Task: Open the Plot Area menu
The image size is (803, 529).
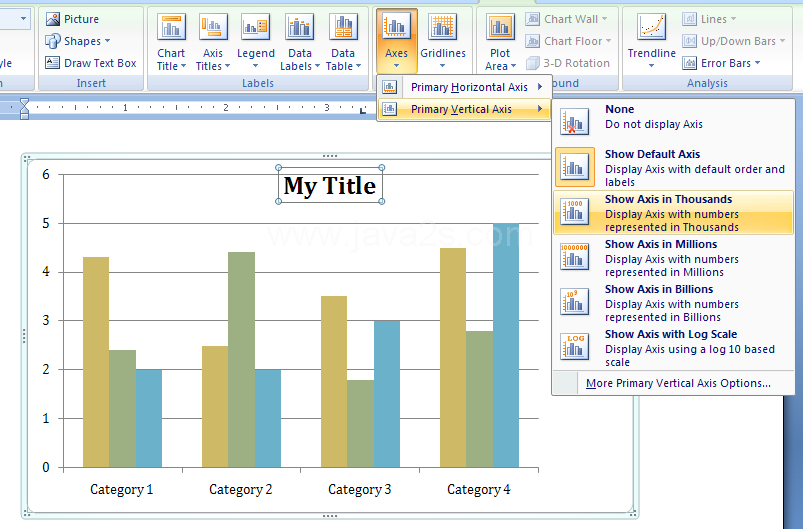Action: (500, 43)
